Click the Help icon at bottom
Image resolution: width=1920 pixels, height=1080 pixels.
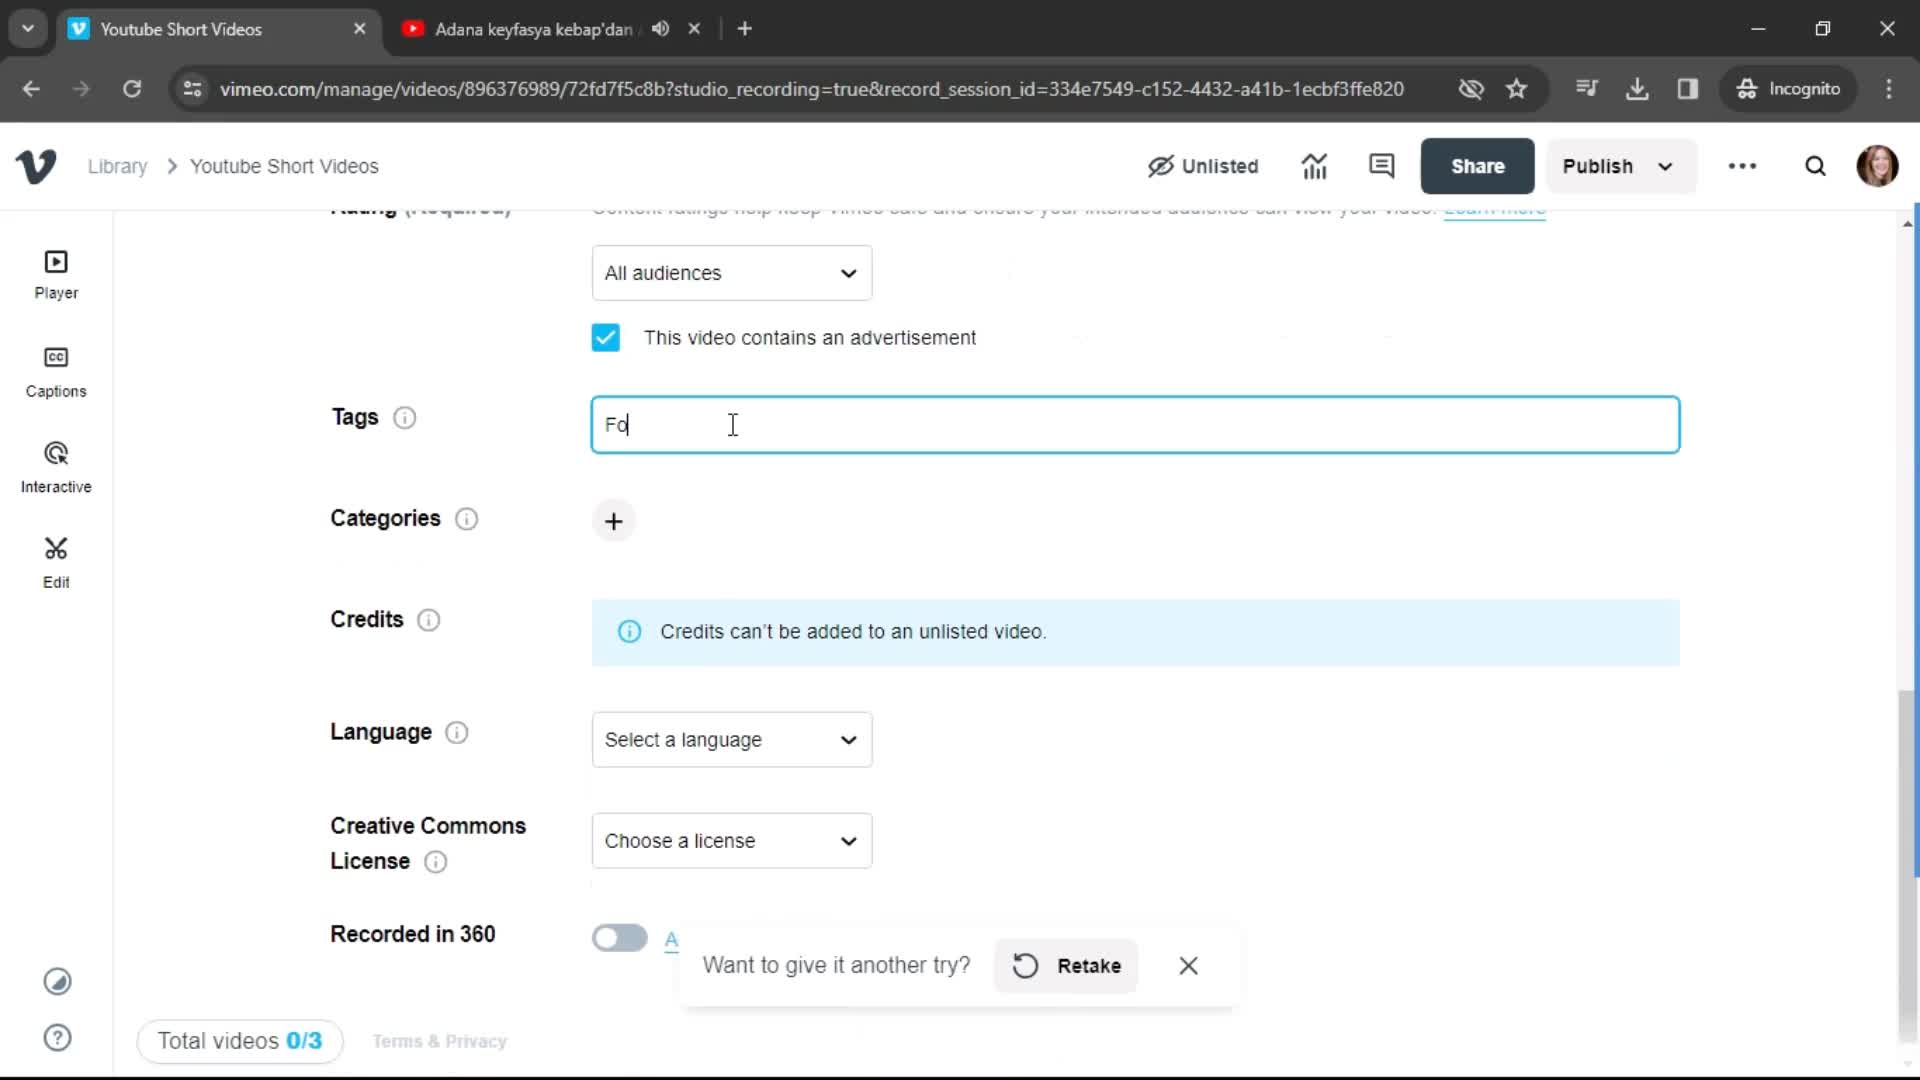[57, 1038]
